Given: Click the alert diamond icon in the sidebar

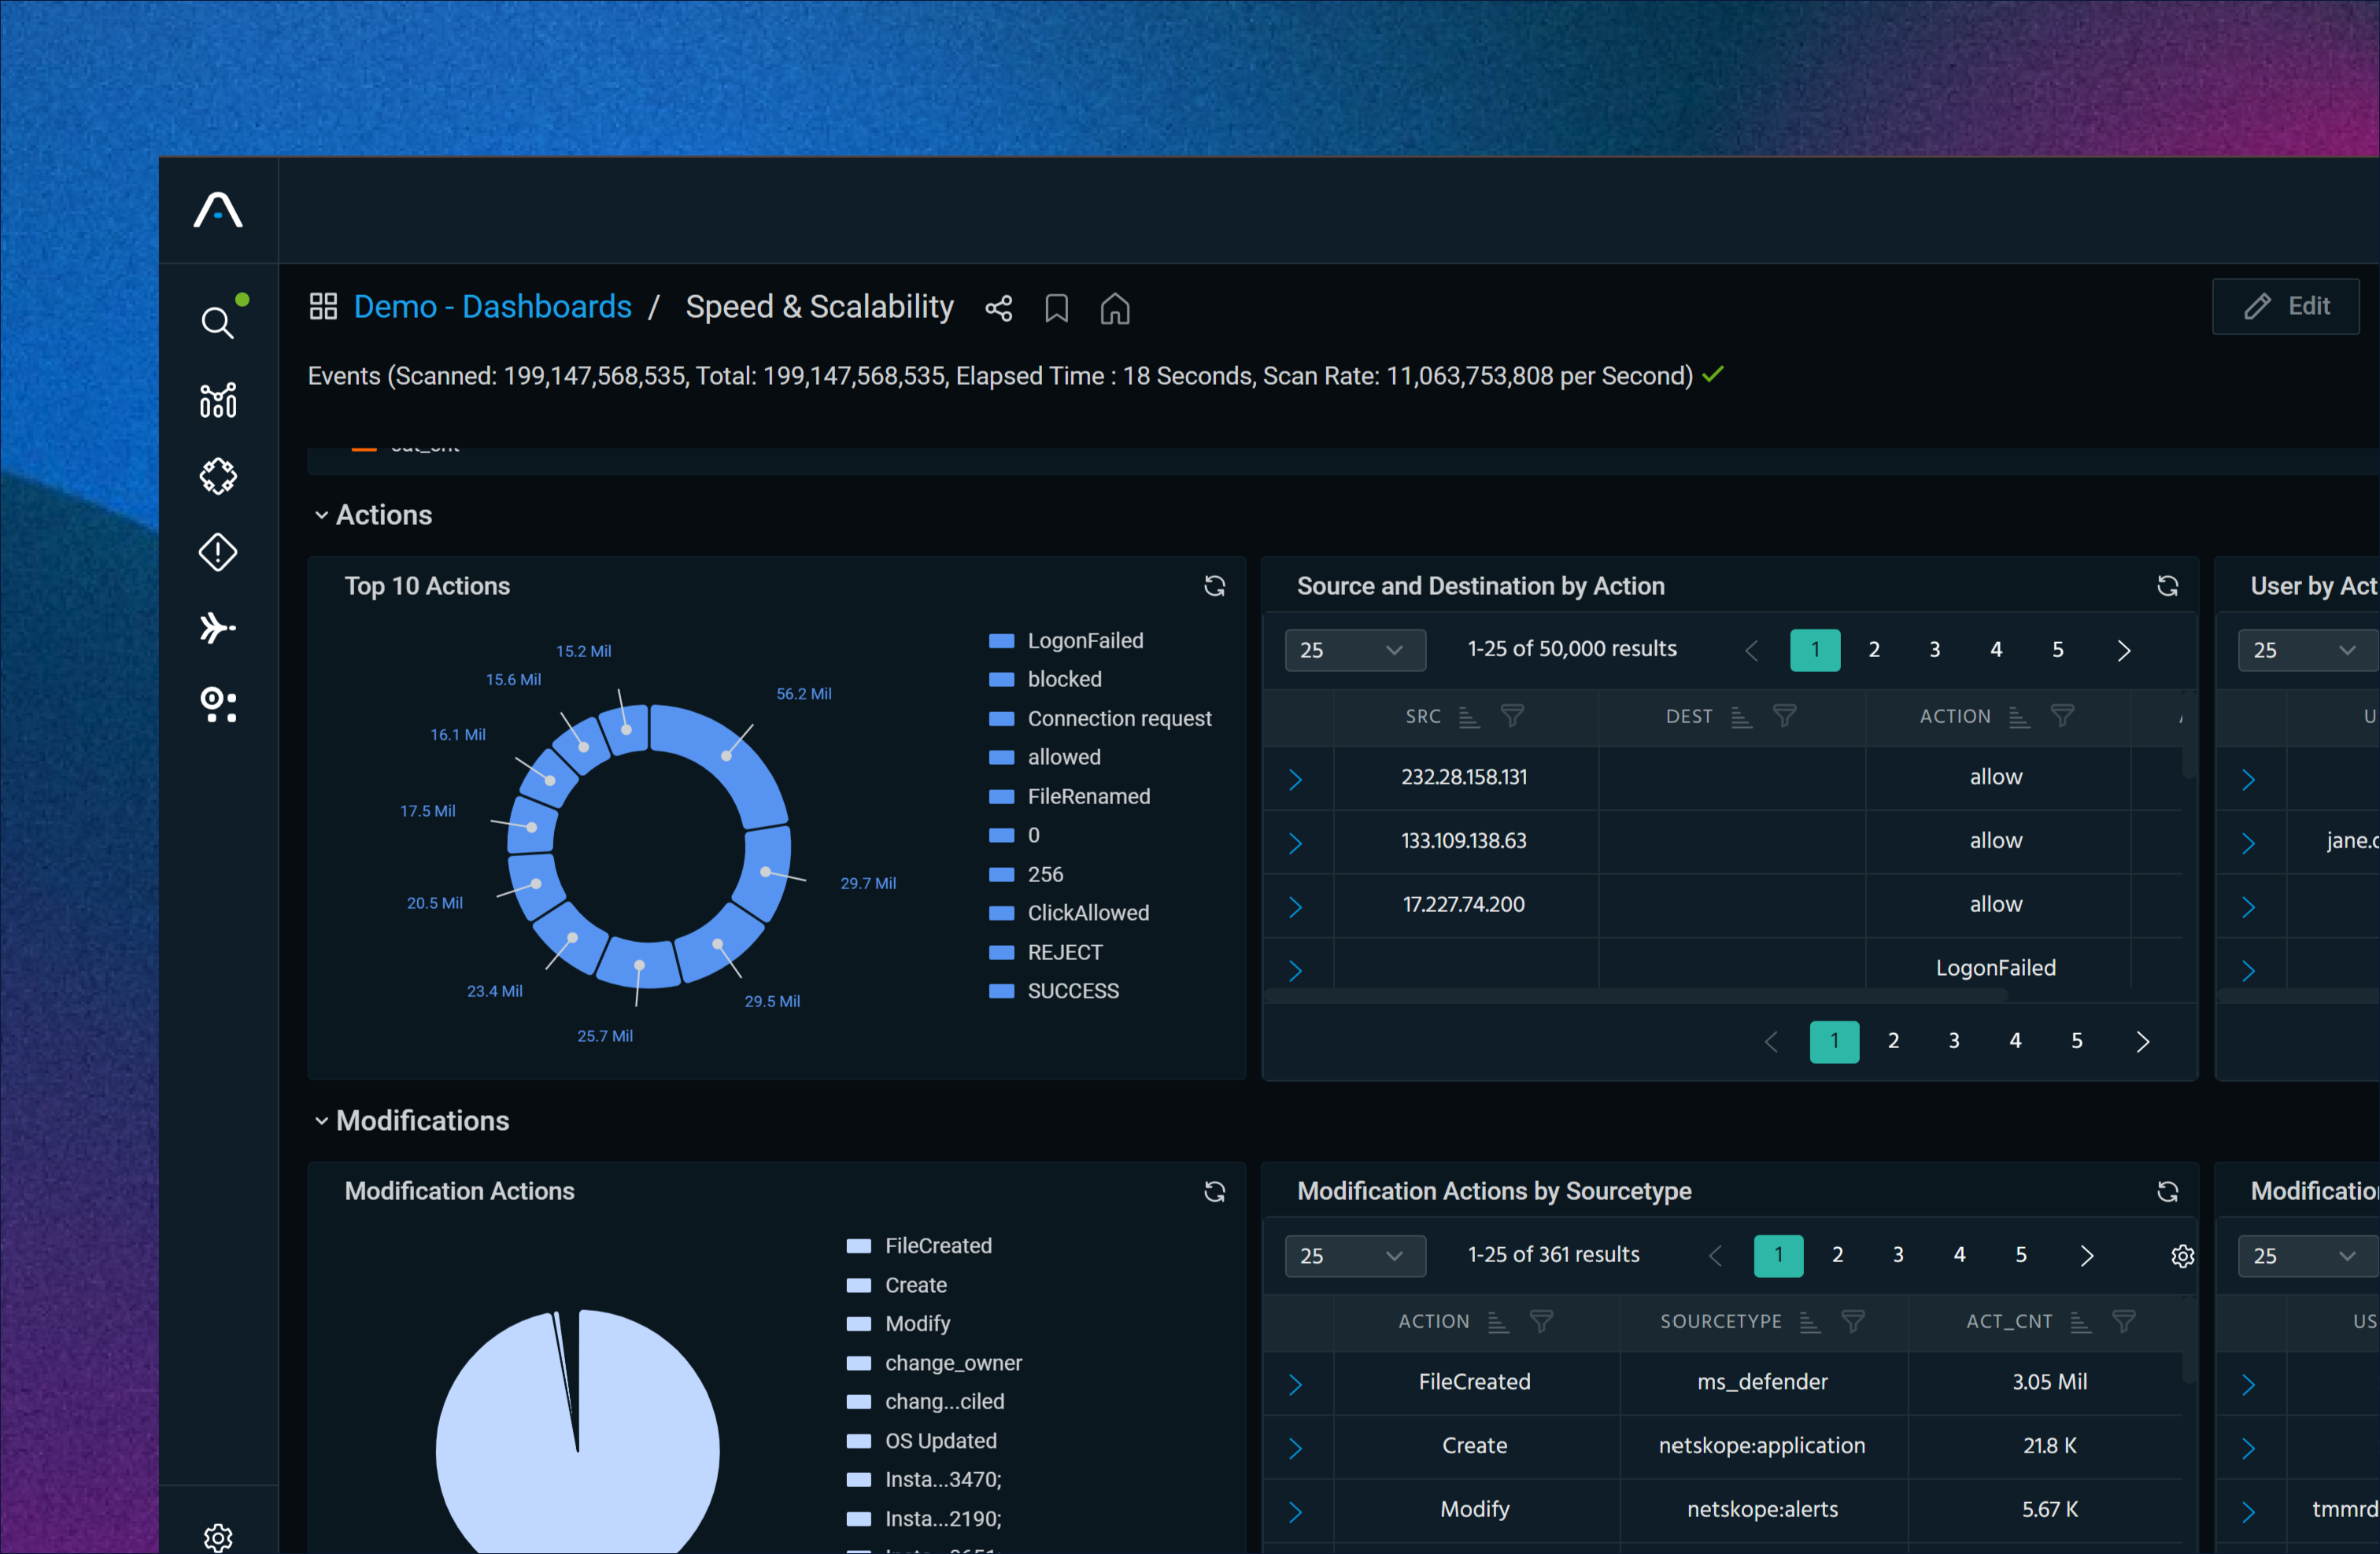Looking at the screenshot, I should coord(217,552).
